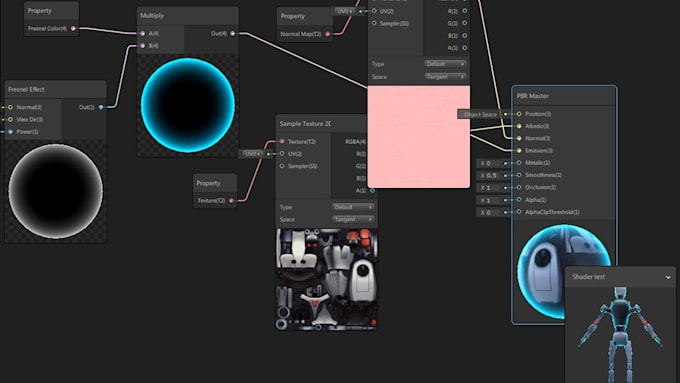Click the pink normal map preview
The image size is (680, 383).
418,137
